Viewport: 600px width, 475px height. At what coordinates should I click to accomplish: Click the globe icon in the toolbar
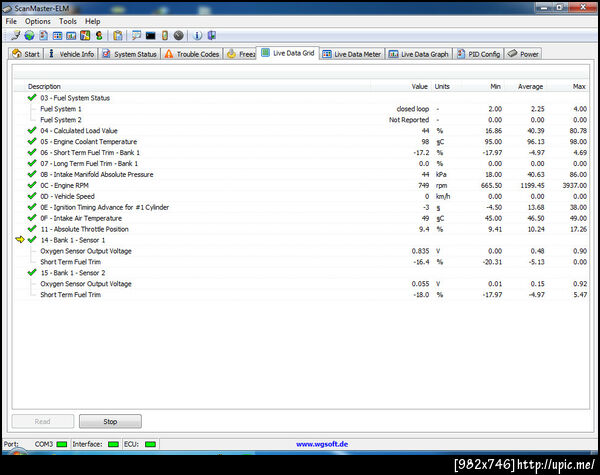pos(29,36)
